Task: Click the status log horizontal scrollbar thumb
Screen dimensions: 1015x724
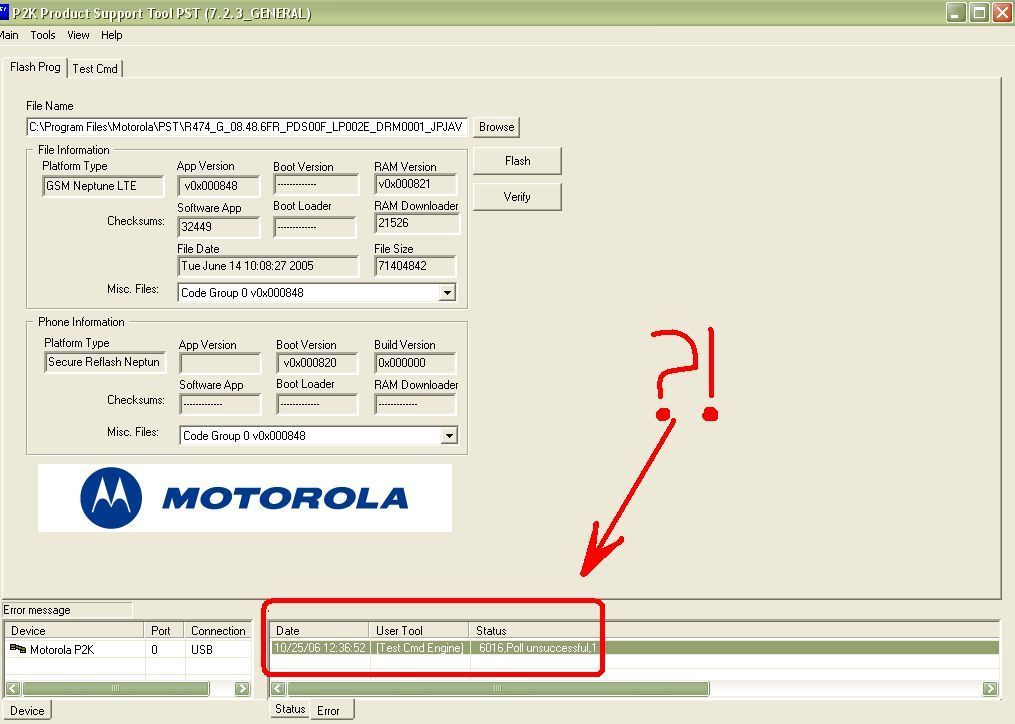Action: [498, 688]
